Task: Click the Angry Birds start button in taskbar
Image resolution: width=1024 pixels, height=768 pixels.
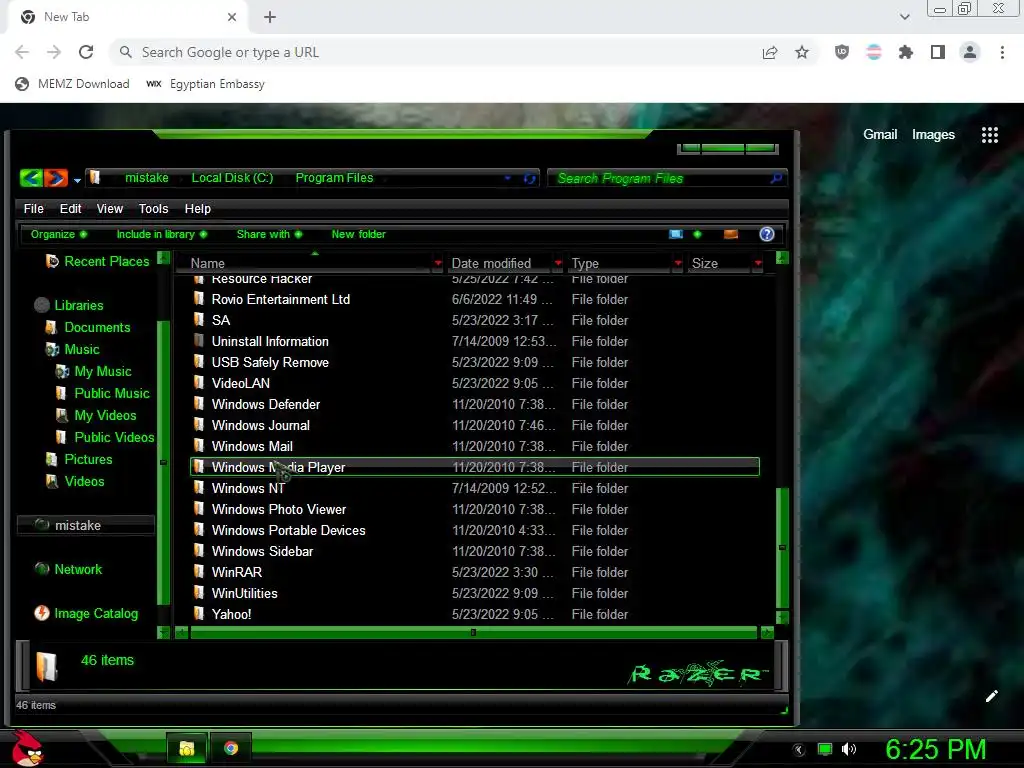Action: pos(27,748)
